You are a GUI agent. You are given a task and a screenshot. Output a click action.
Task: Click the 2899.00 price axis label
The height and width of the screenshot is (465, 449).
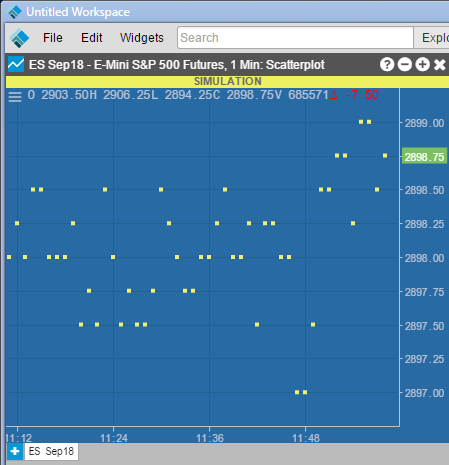pos(424,123)
